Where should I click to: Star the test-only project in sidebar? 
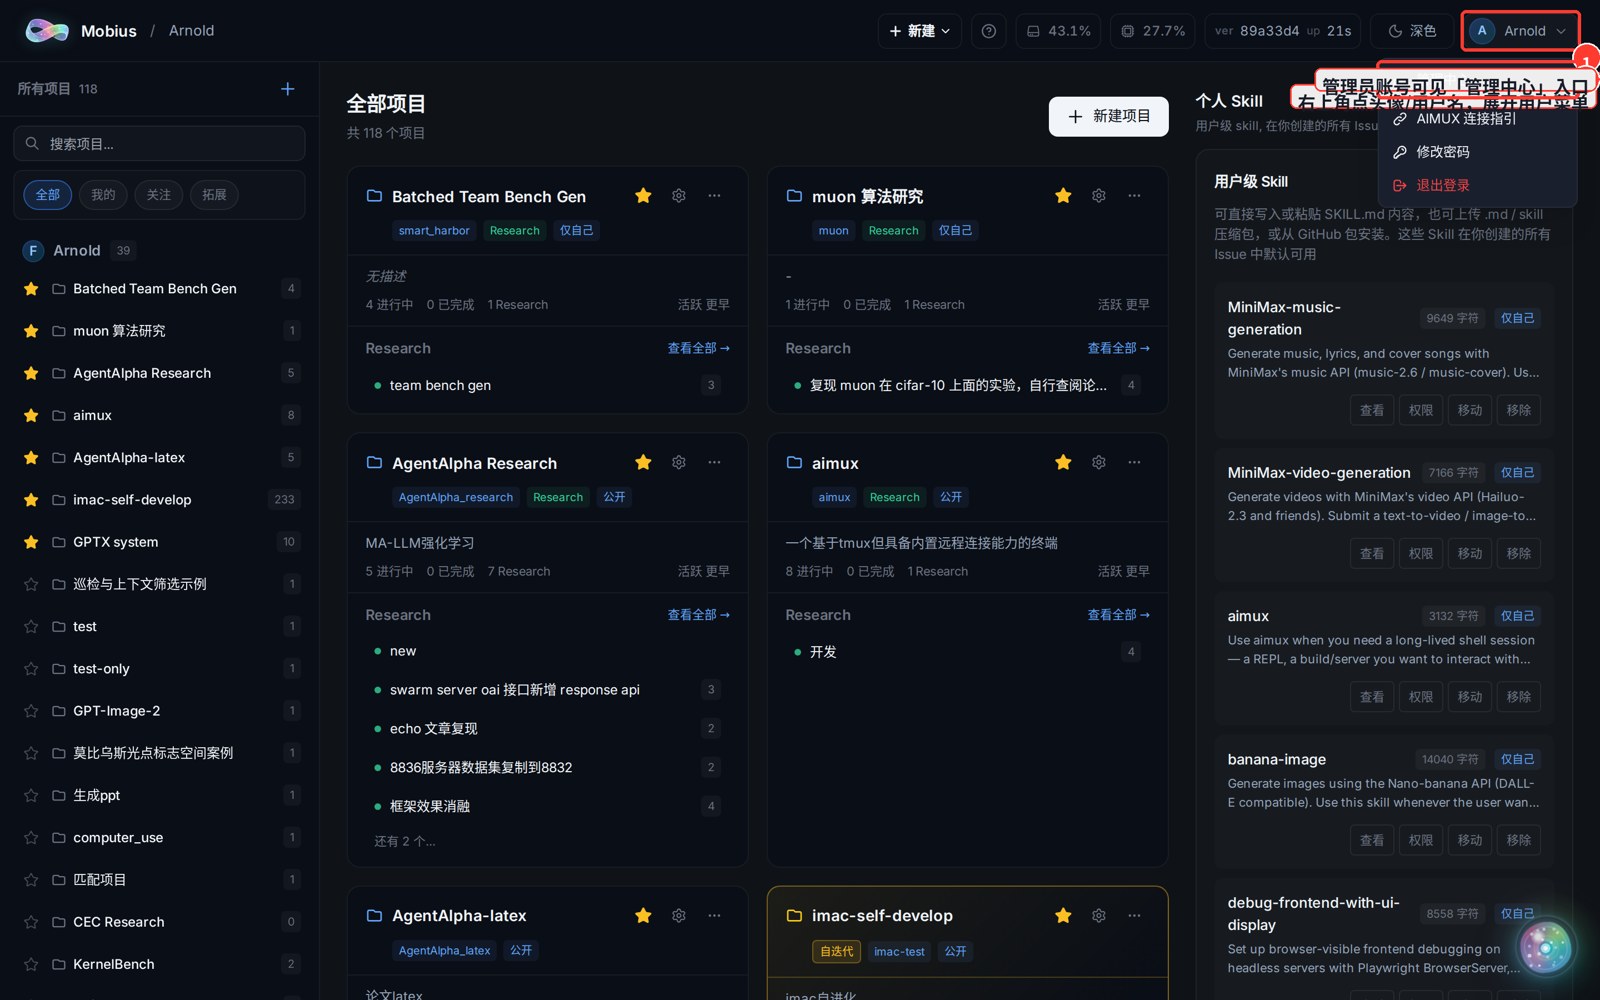tap(31, 668)
